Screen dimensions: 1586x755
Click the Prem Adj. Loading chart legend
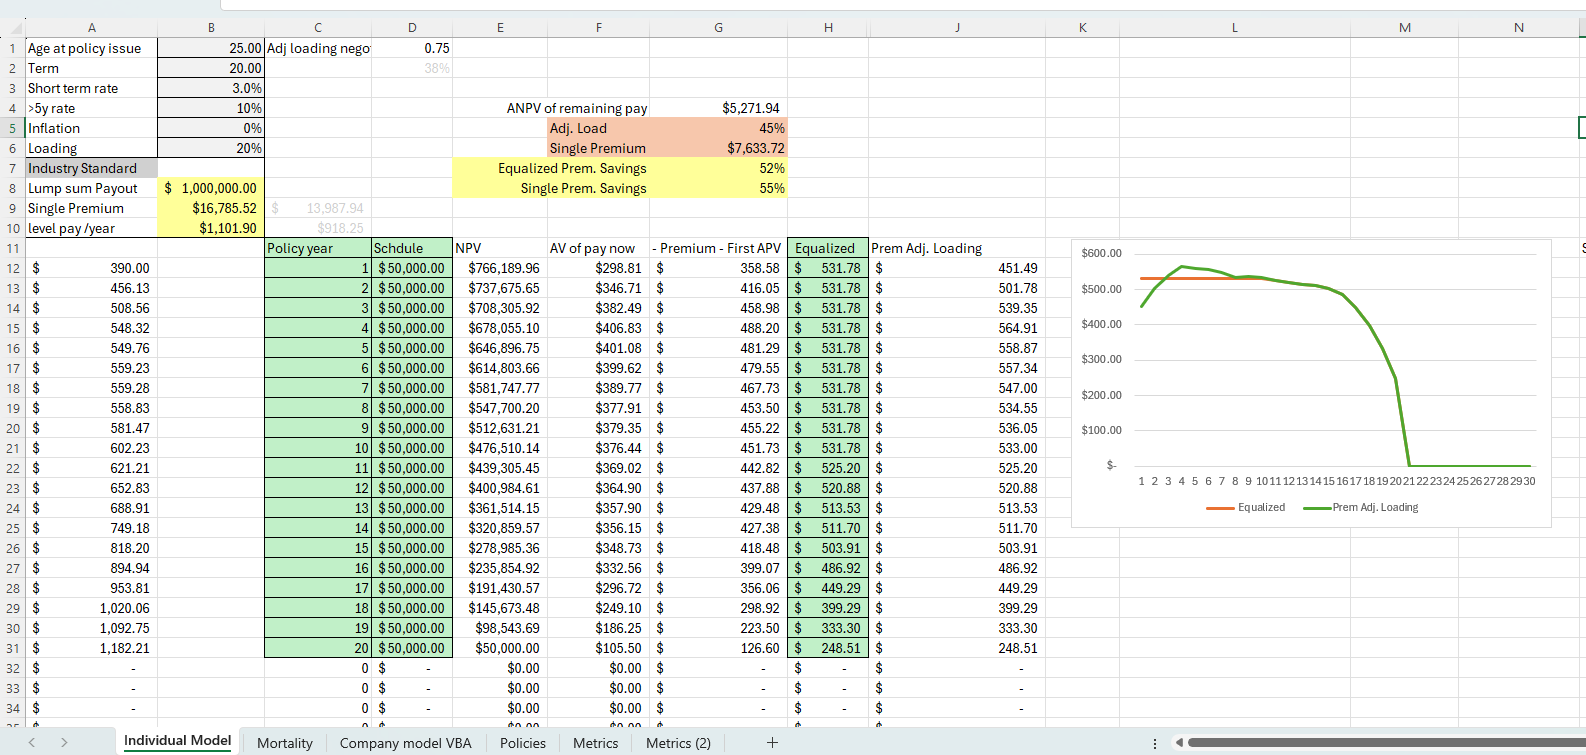[x=1361, y=507]
